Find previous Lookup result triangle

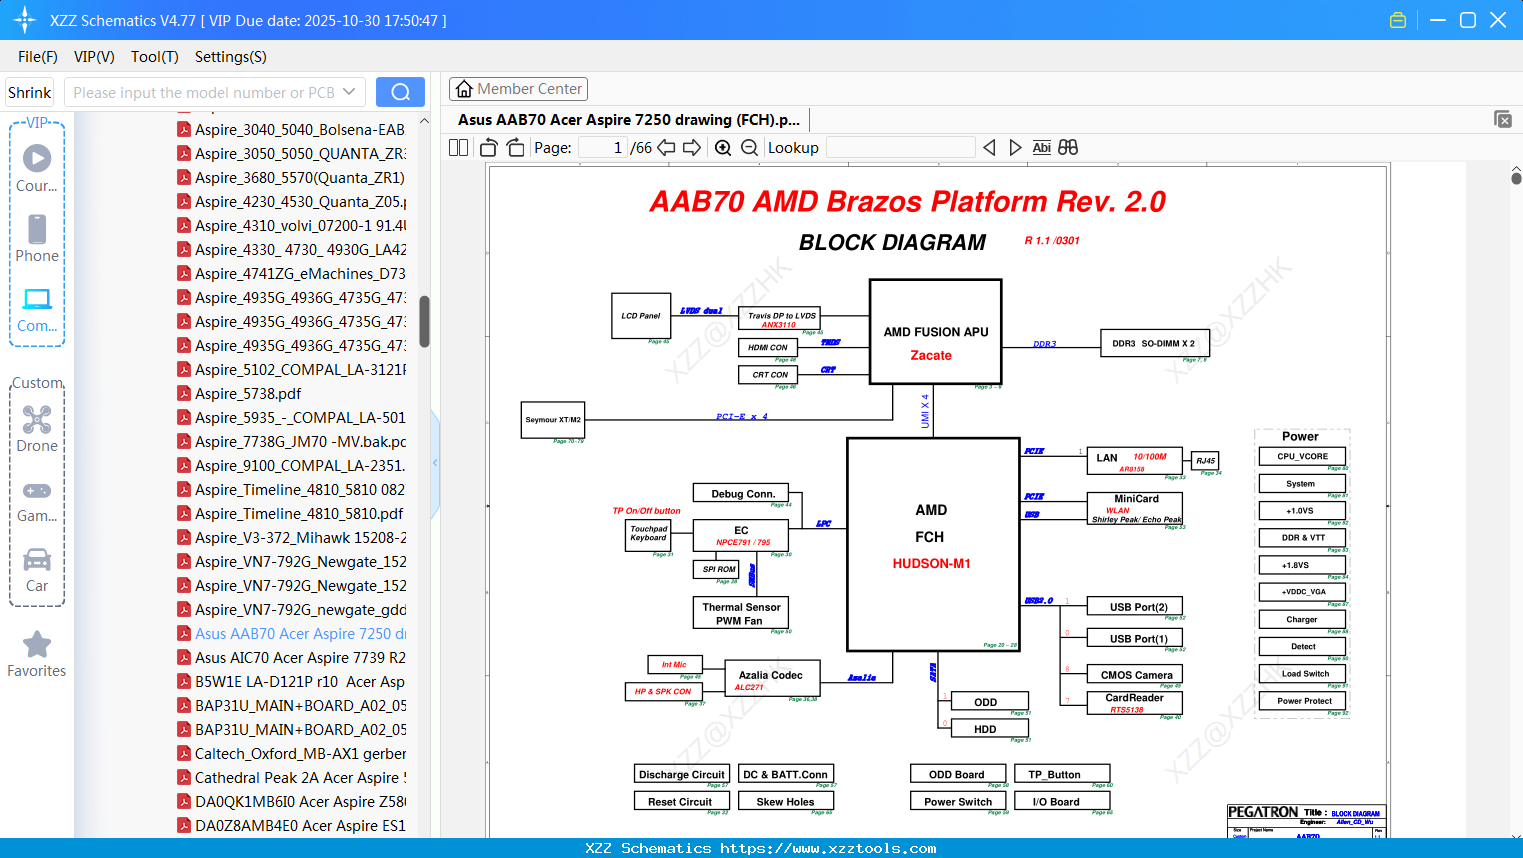(x=989, y=147)
